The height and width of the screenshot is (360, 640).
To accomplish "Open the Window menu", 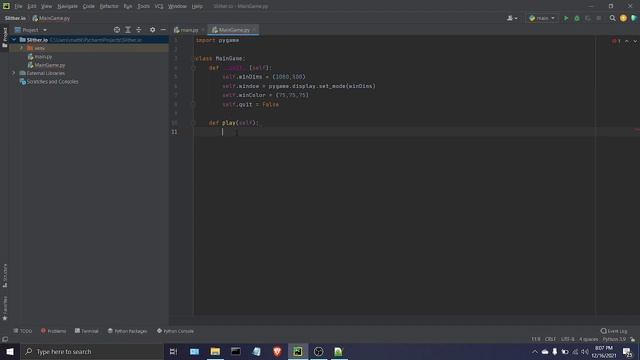I will pos(178,6).
